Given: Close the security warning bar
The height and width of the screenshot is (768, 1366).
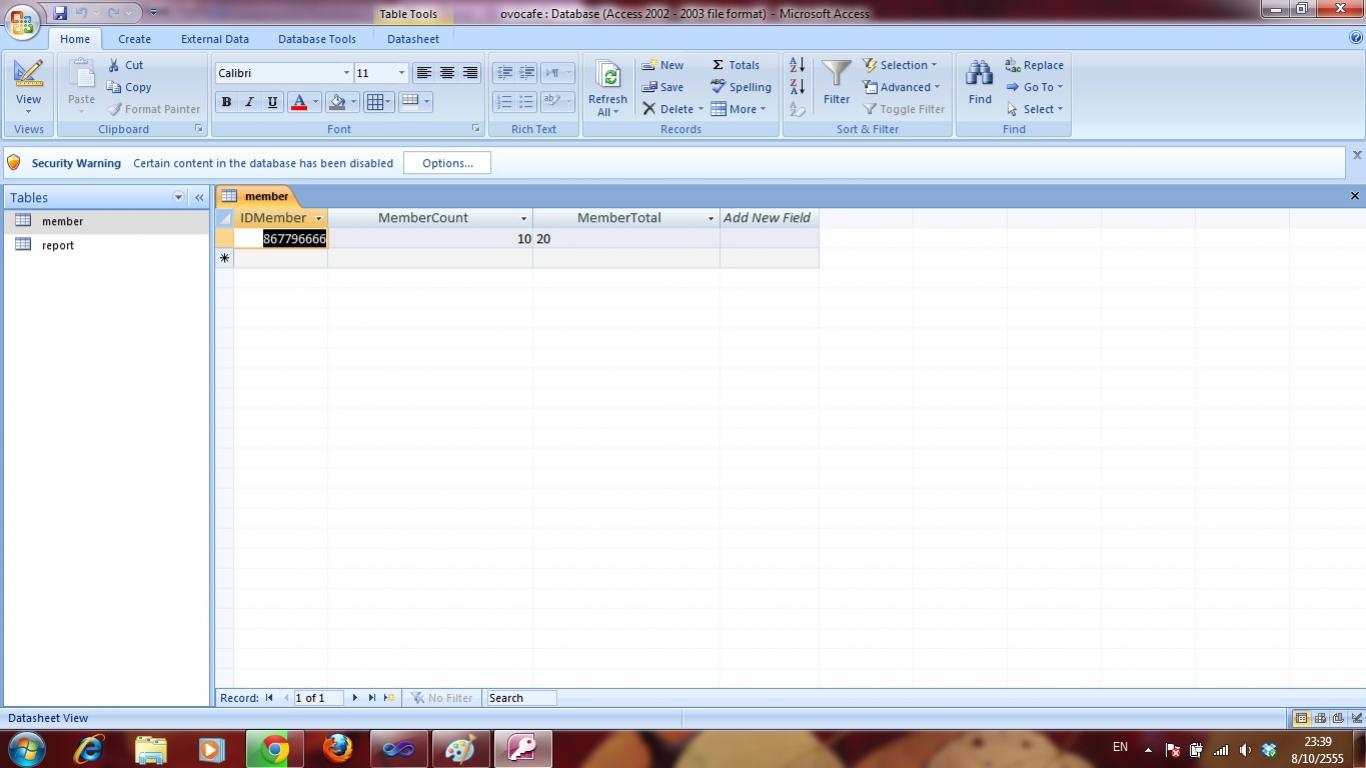Looking at the screenshot, I should click(1357, 155).
